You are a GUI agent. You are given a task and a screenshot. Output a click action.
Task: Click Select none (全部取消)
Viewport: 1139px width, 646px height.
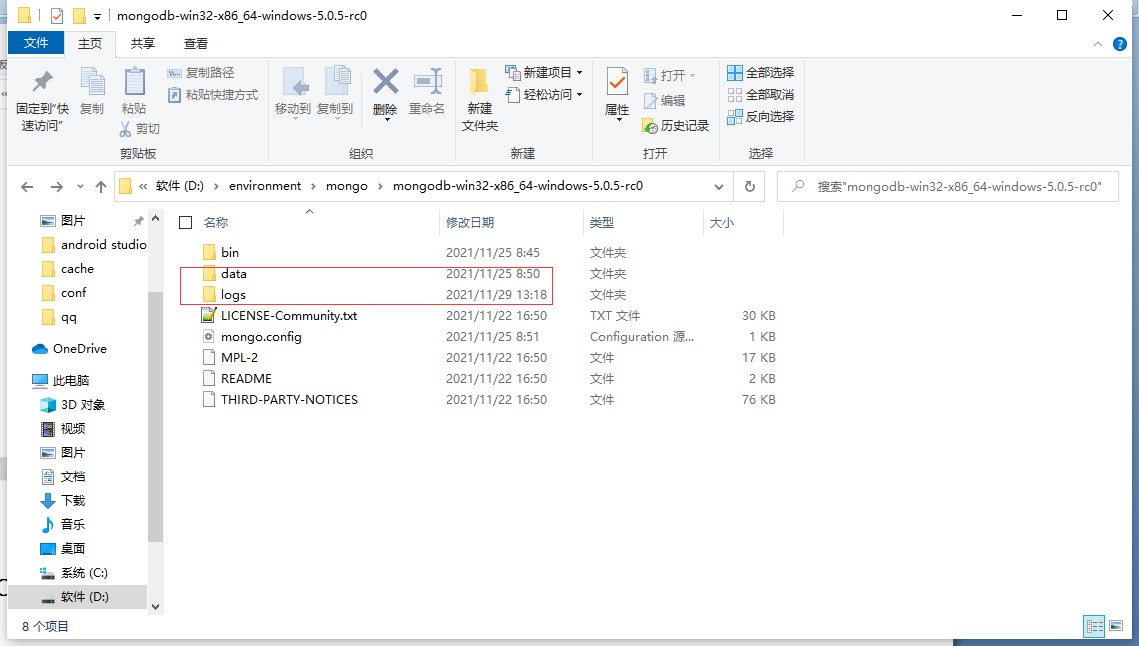point(761,95)
